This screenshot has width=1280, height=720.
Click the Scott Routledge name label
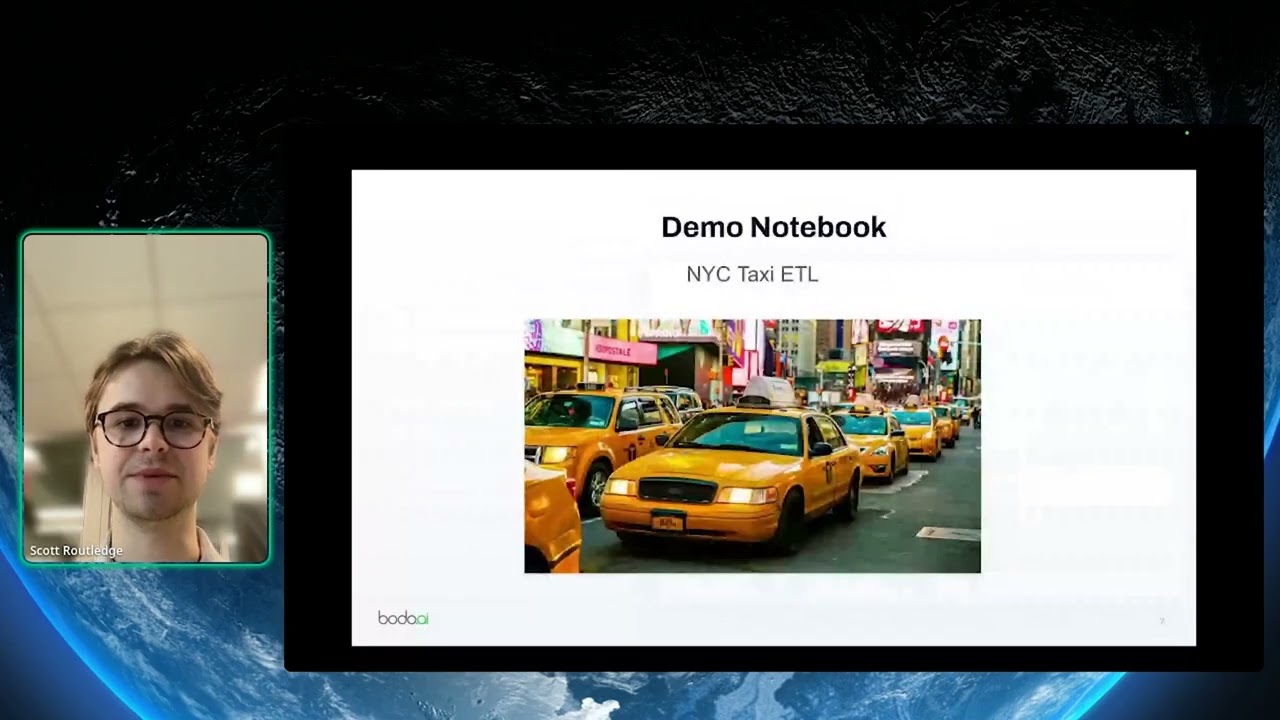(76, 551)
